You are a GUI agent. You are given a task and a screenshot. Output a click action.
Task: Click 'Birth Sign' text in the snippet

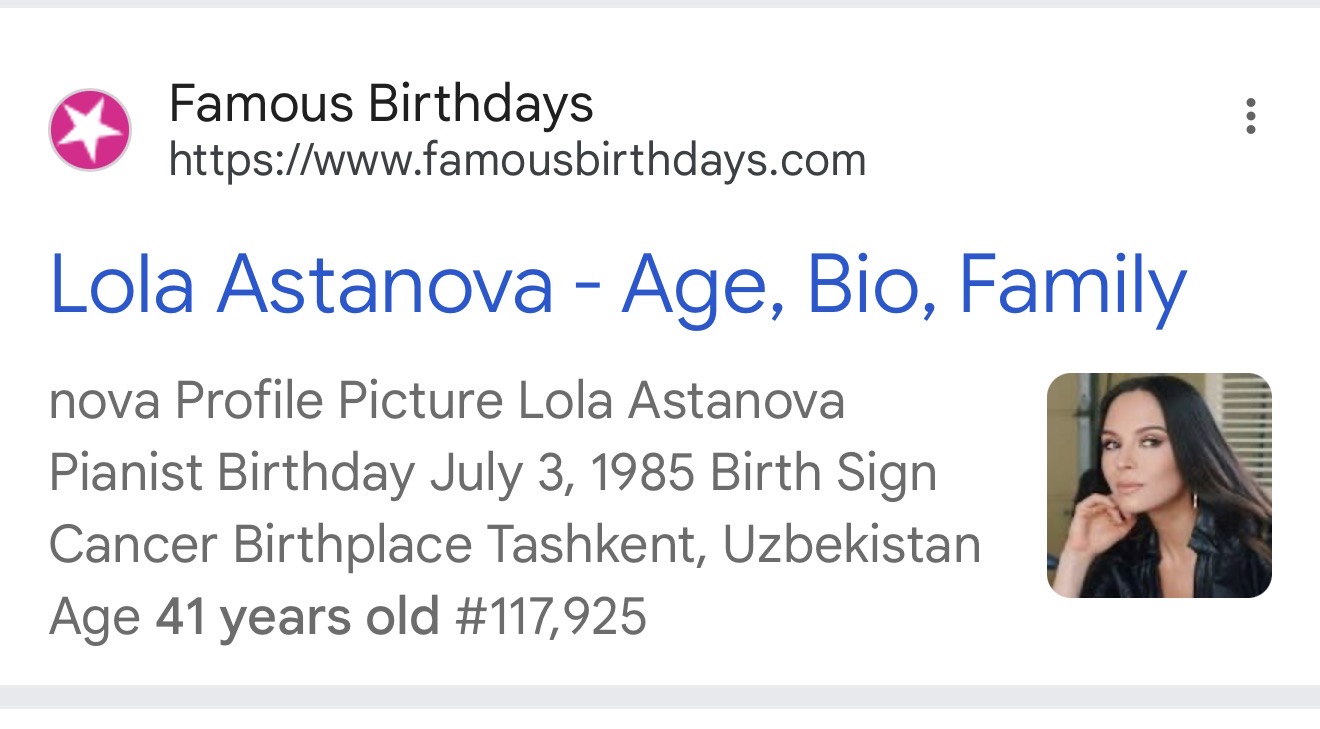(x=824, y=474)
